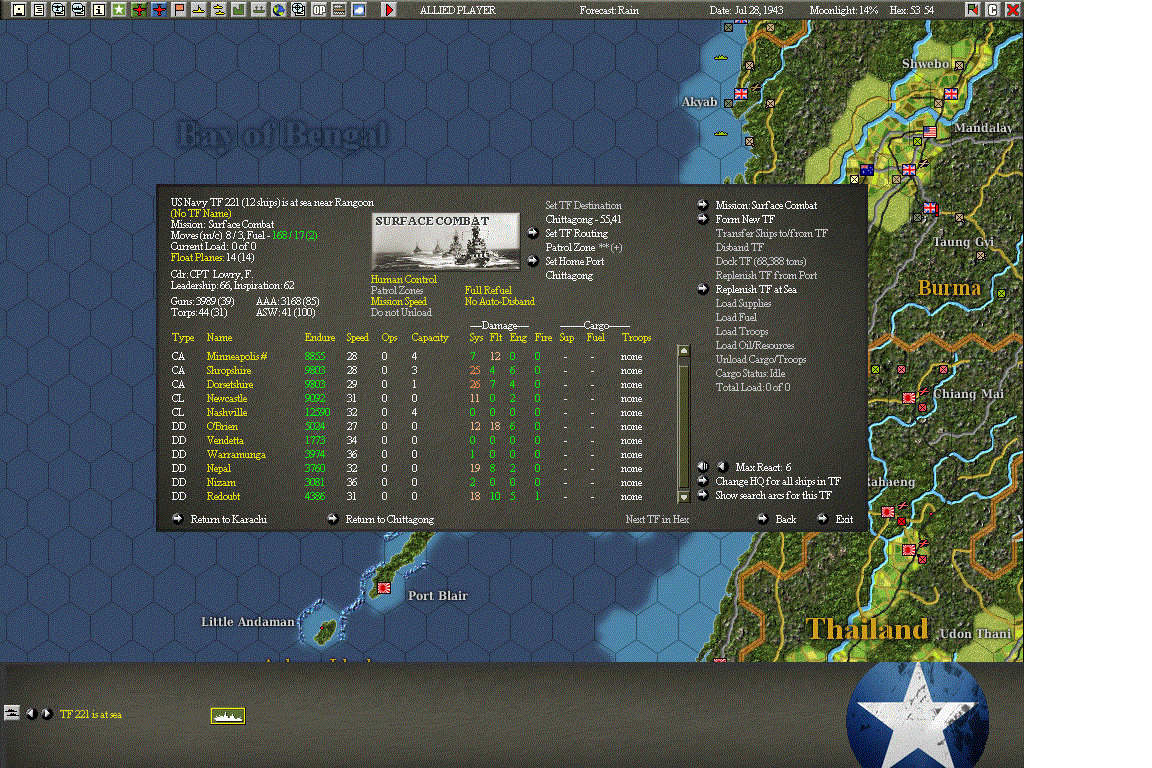Click the gray warship toolbar icon
Viewport: 1152px width, 768px height.
click(x=259, y=10)
